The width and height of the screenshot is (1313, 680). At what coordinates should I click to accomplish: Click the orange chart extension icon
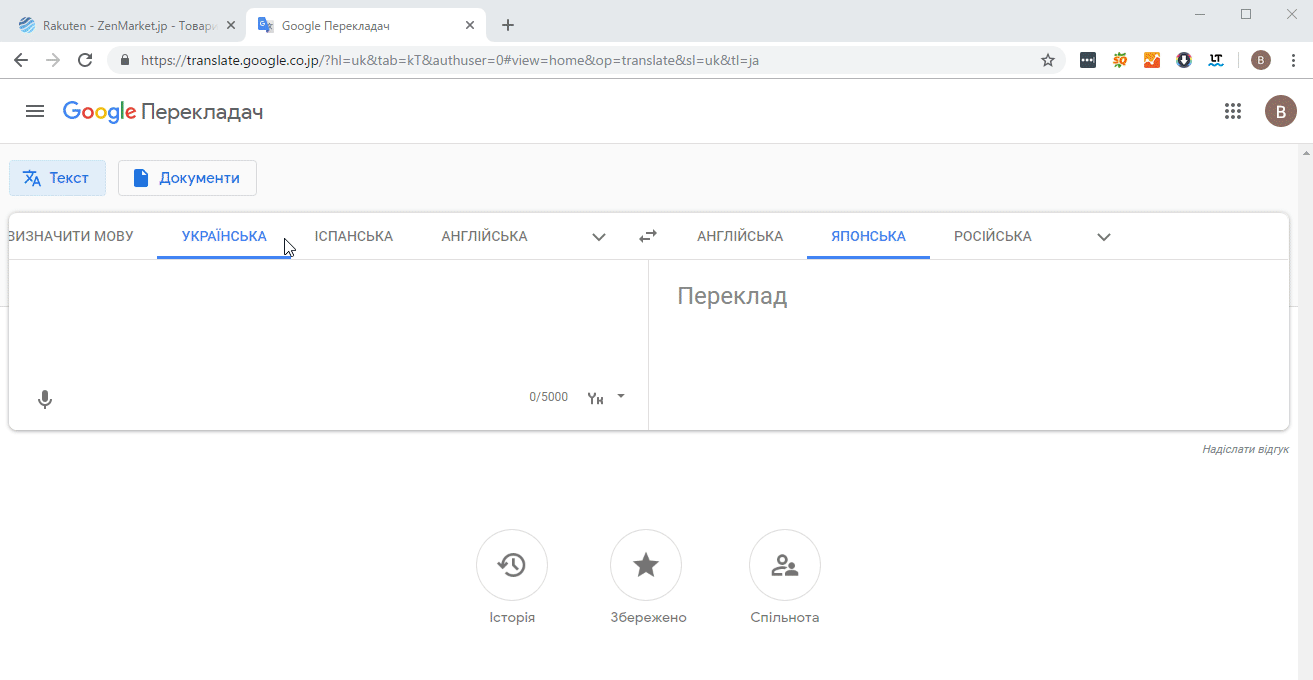pos(1152,60)
